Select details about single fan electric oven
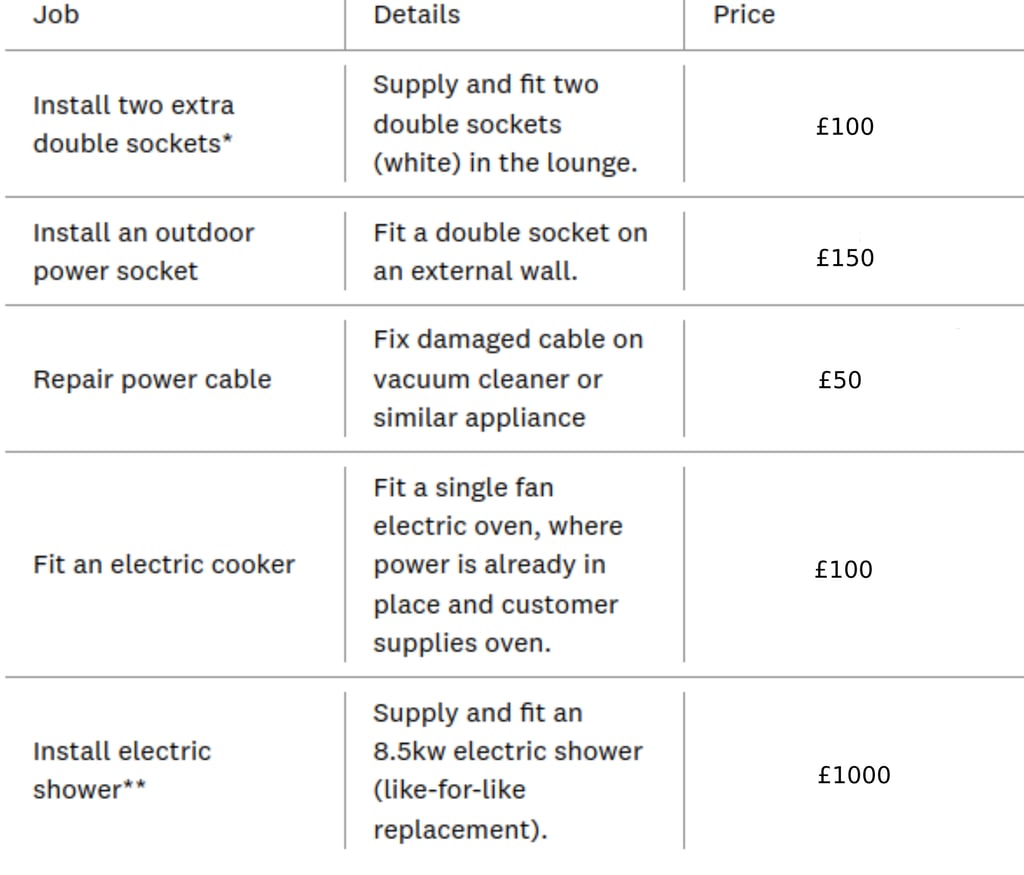 (497, 507)
